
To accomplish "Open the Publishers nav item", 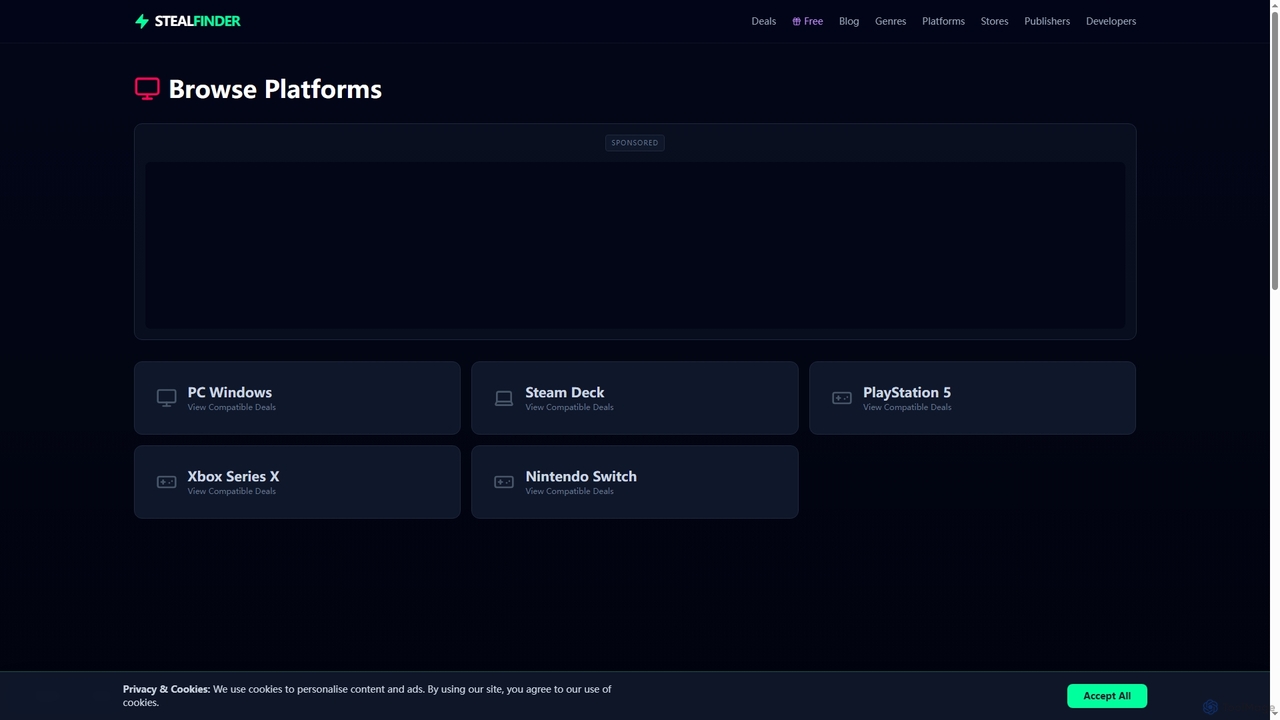I will [x=1047, y=21].
